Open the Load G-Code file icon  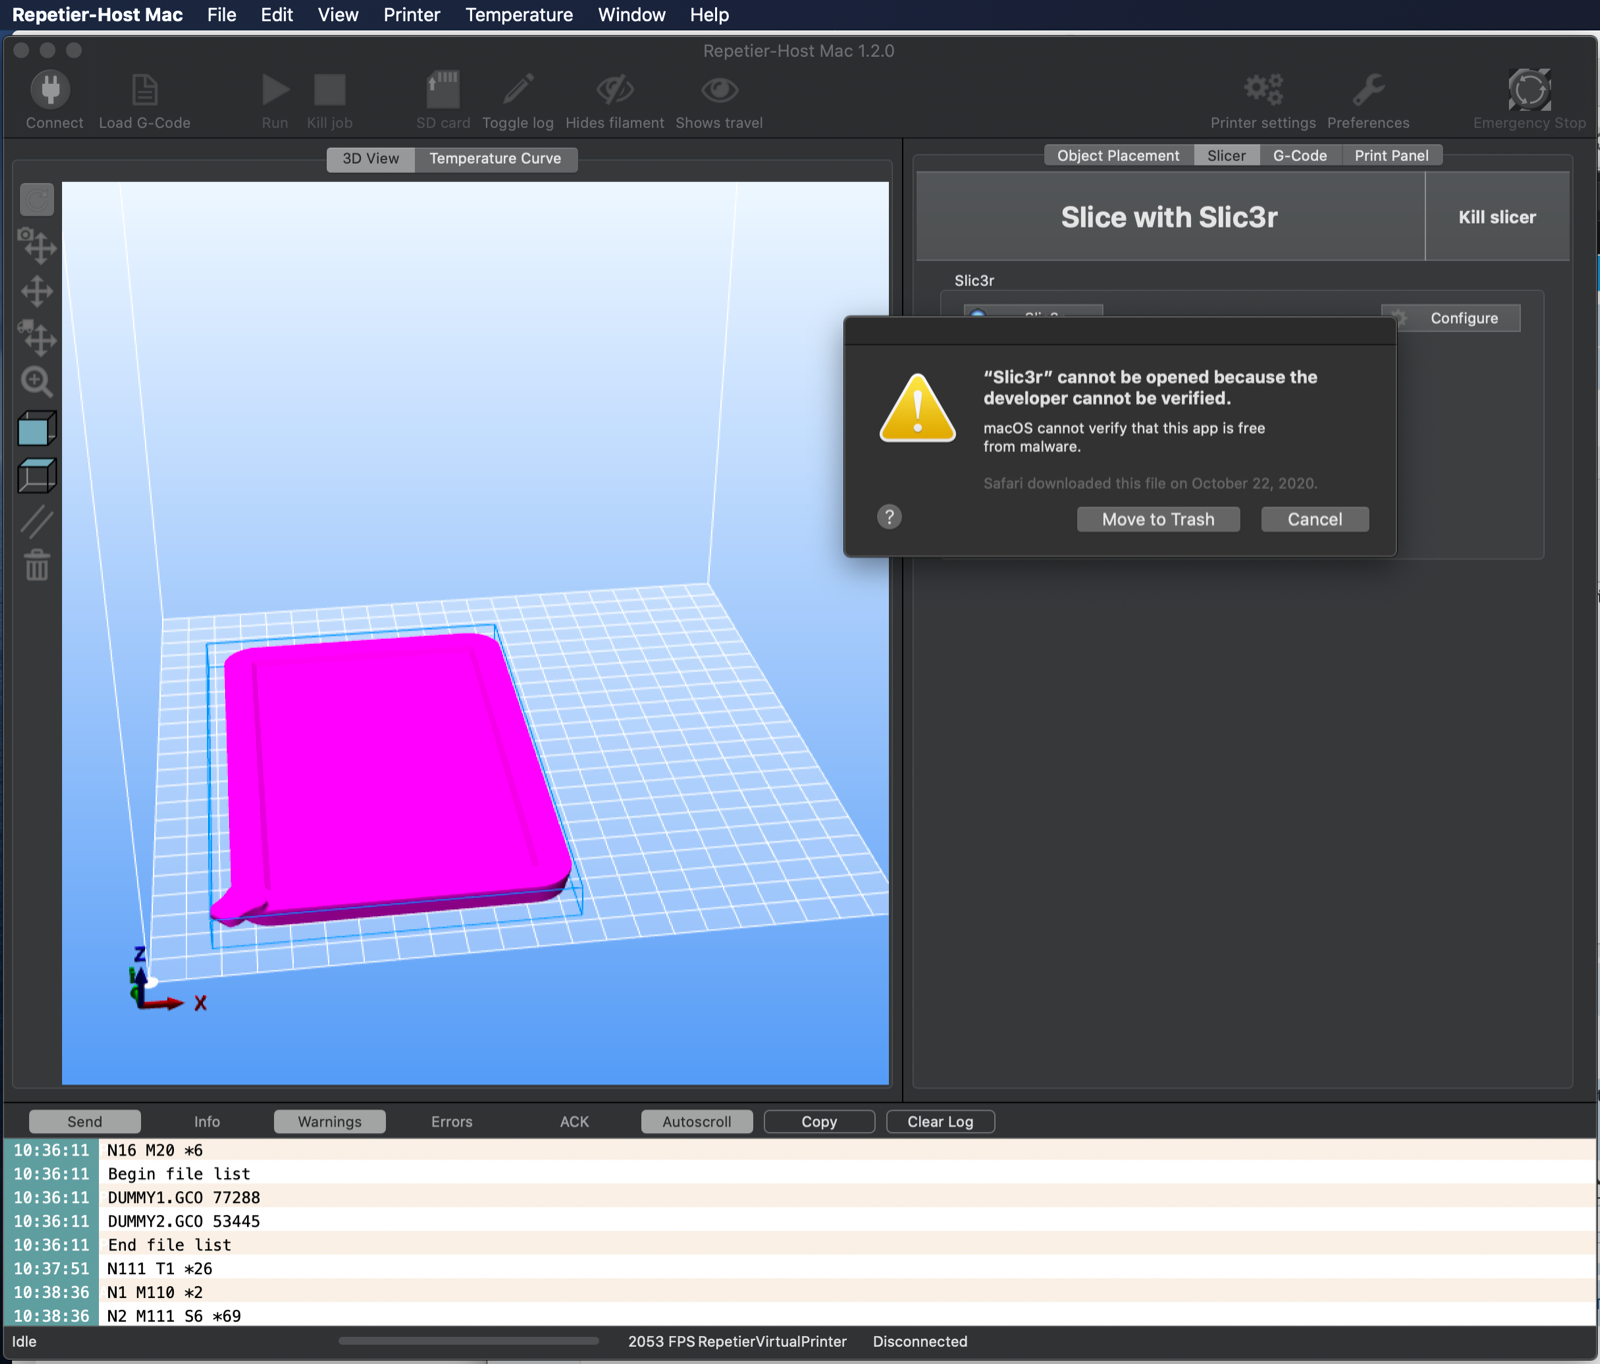tap(145, 90)
